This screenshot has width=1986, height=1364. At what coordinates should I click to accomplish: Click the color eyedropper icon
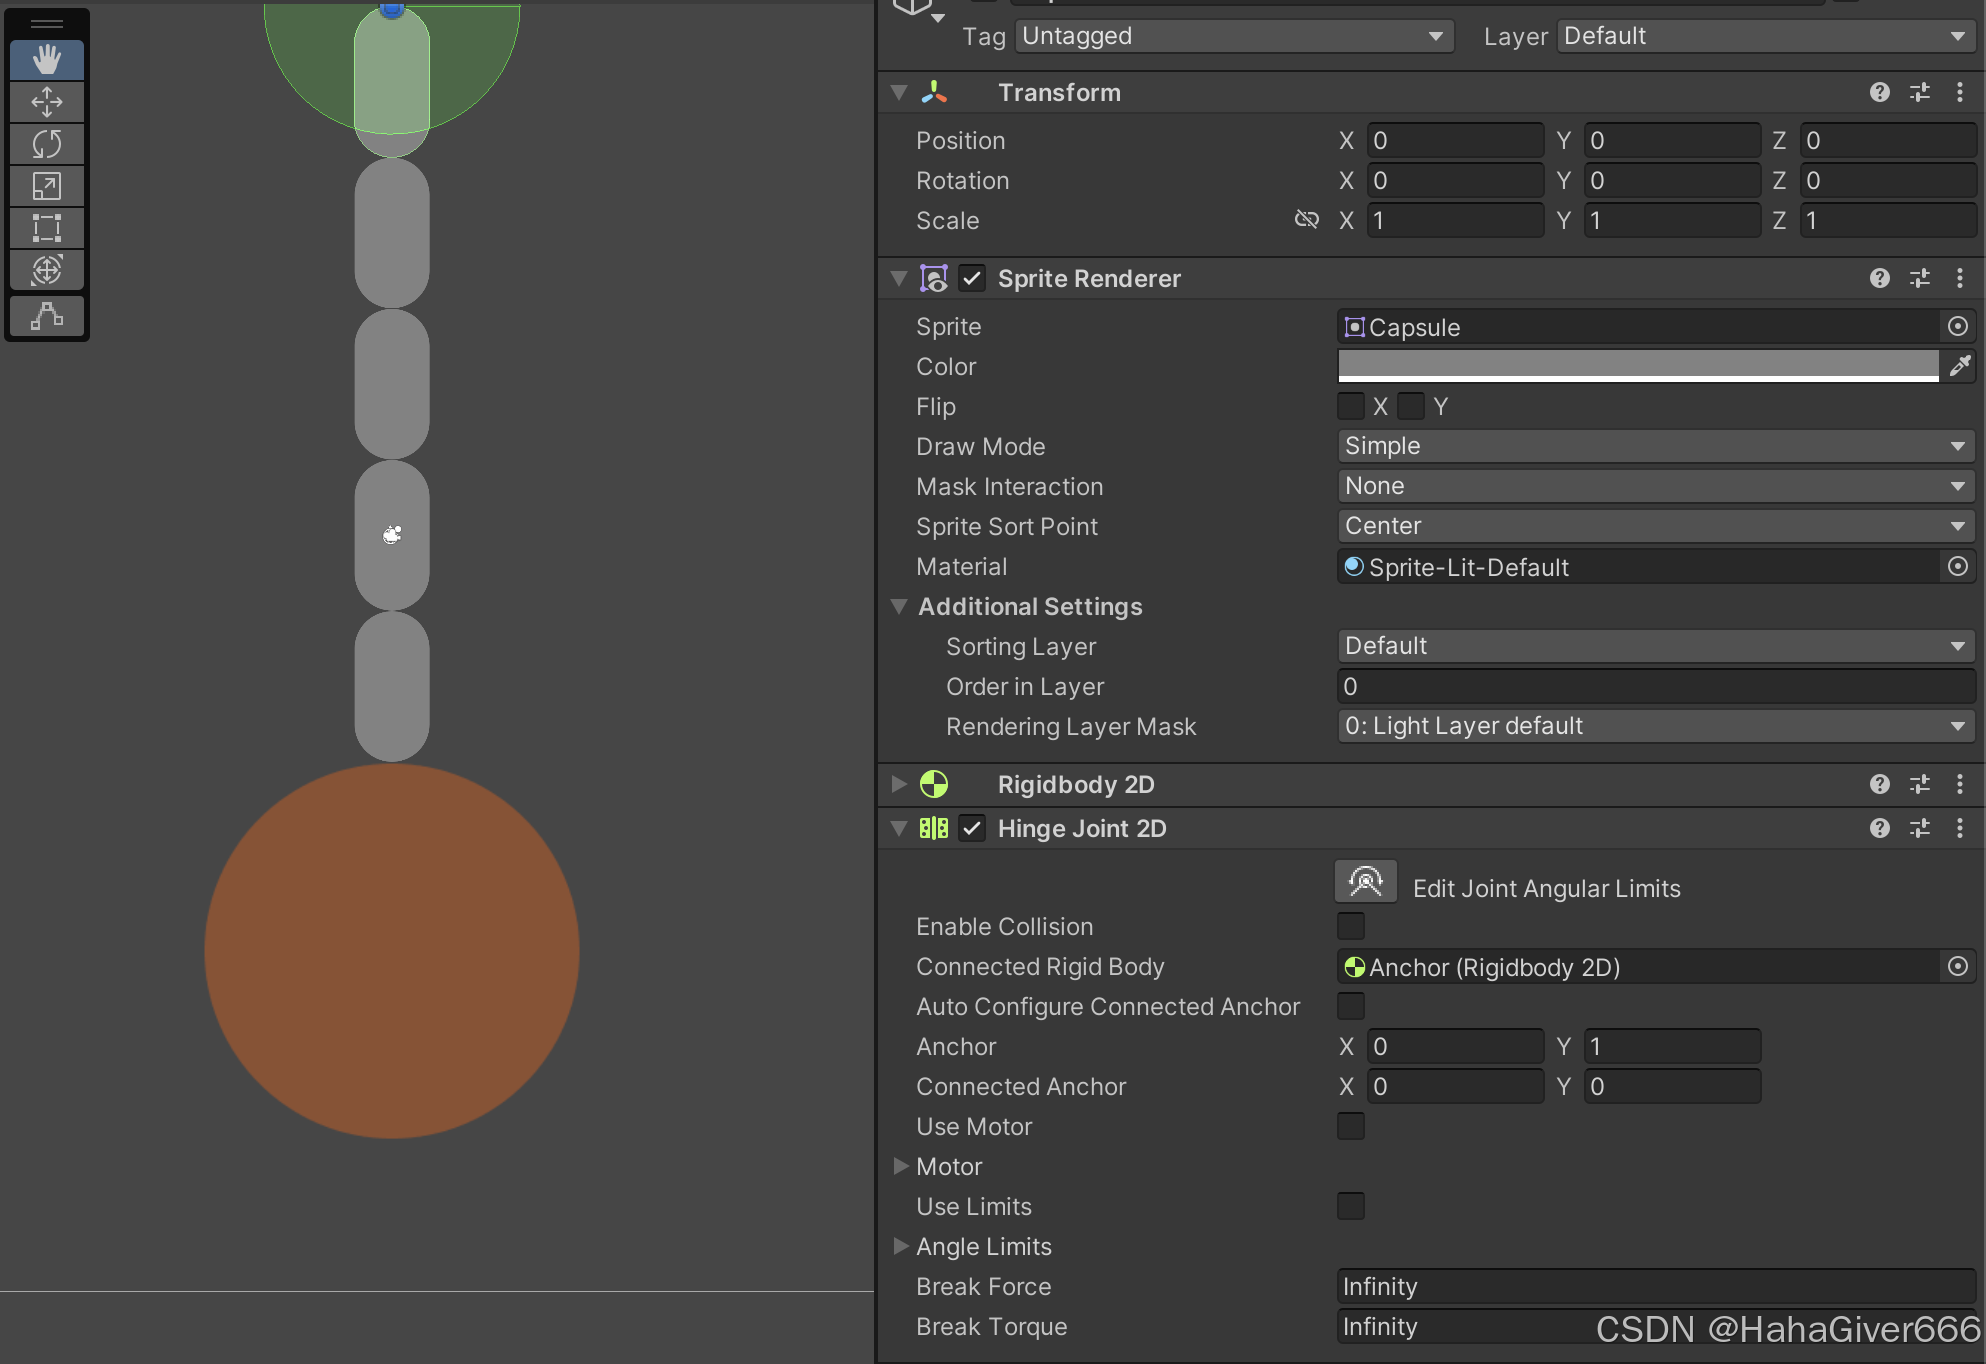coord(1959,366)
